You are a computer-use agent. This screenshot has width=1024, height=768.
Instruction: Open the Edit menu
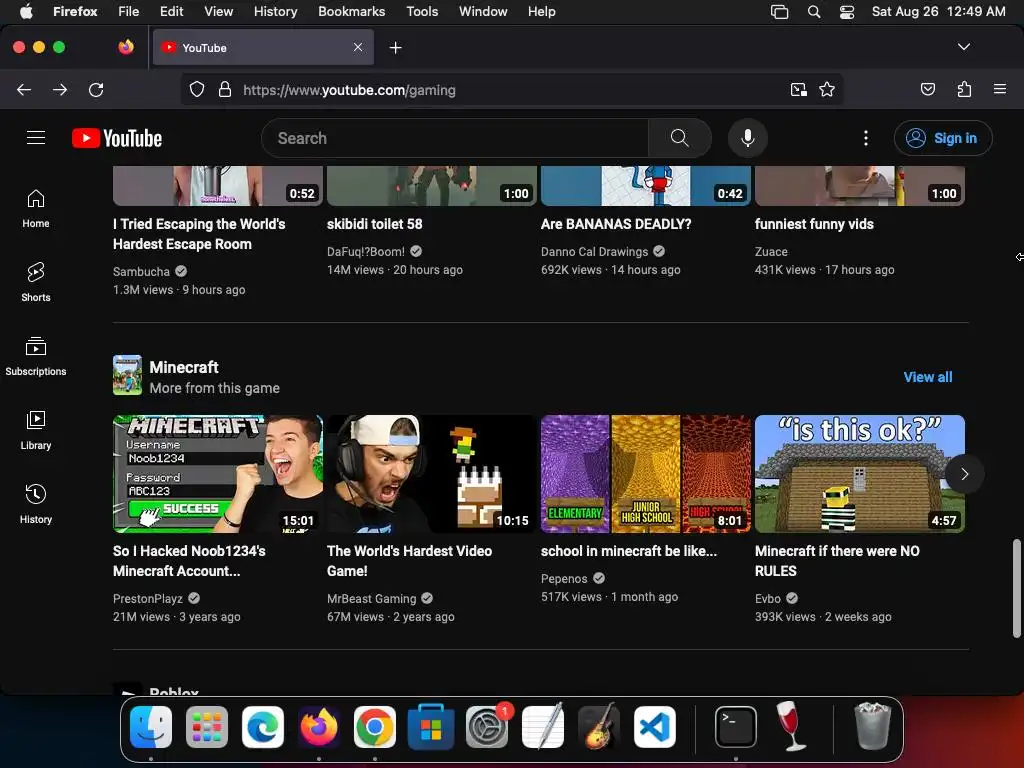click(171, 12)
